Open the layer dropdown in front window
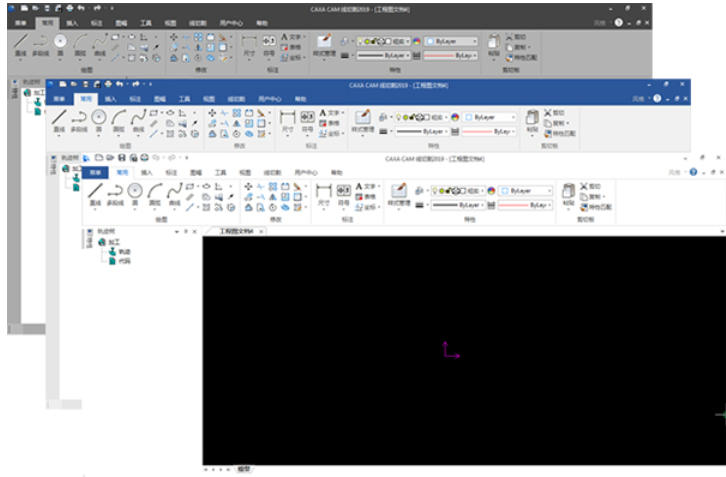The image size is (726, 477). coord(482,190)
